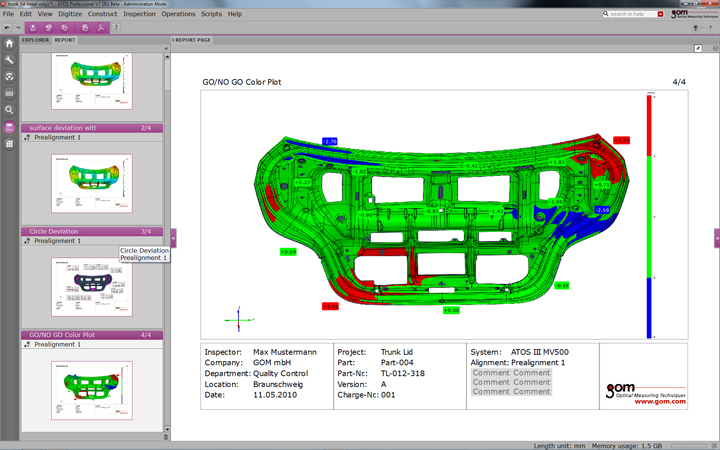Select the magnifier inspection workspace icon
This screenshot has height=450, width=720.
9,110
